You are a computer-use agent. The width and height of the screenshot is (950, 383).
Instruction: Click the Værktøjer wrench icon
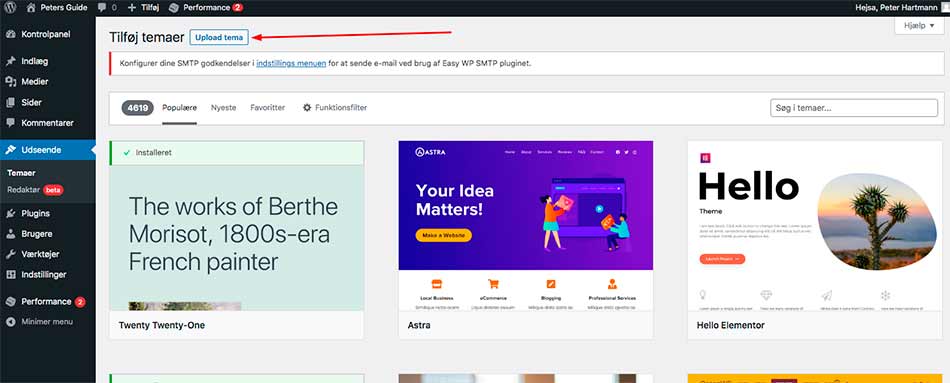coord(10,255)
